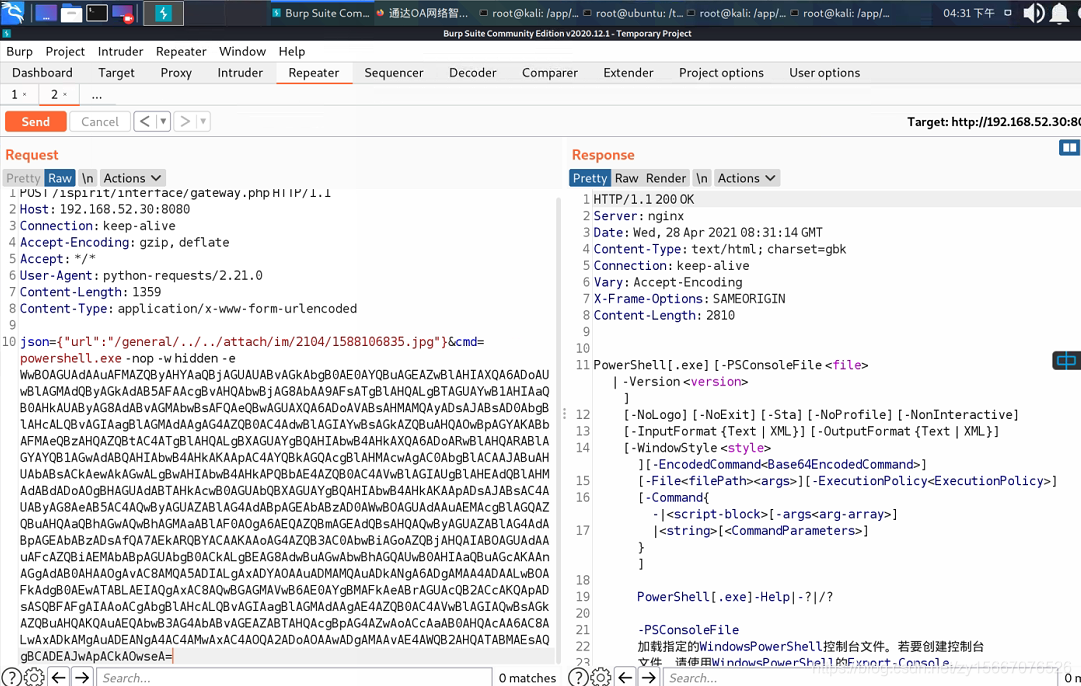1081x686 pixels.
Task: Go to next match in request search
Action: pos(82,677)
